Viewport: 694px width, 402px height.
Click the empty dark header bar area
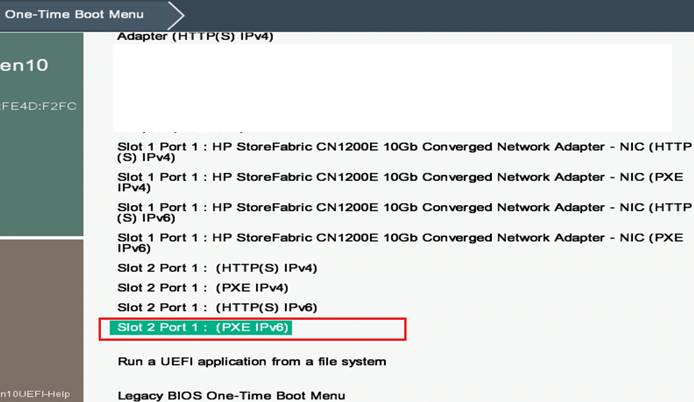pos(440,15)
